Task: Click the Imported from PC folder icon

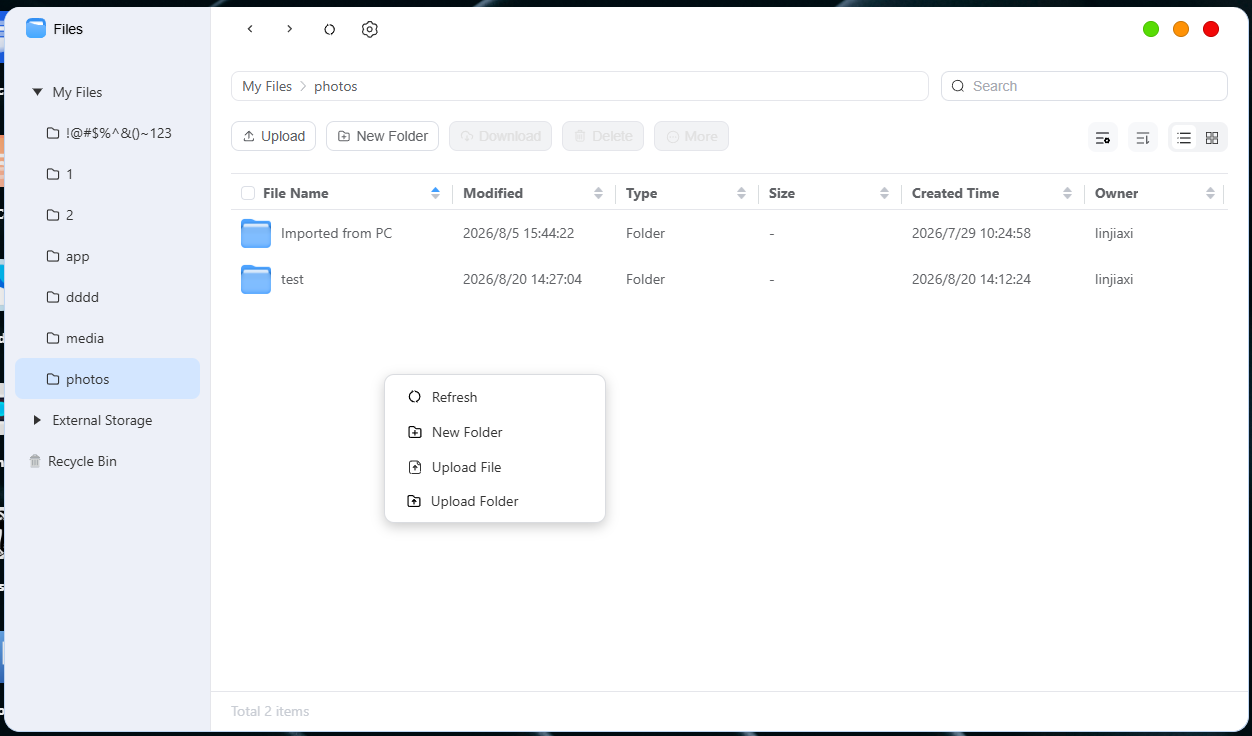Action: [x=256, y=233]
